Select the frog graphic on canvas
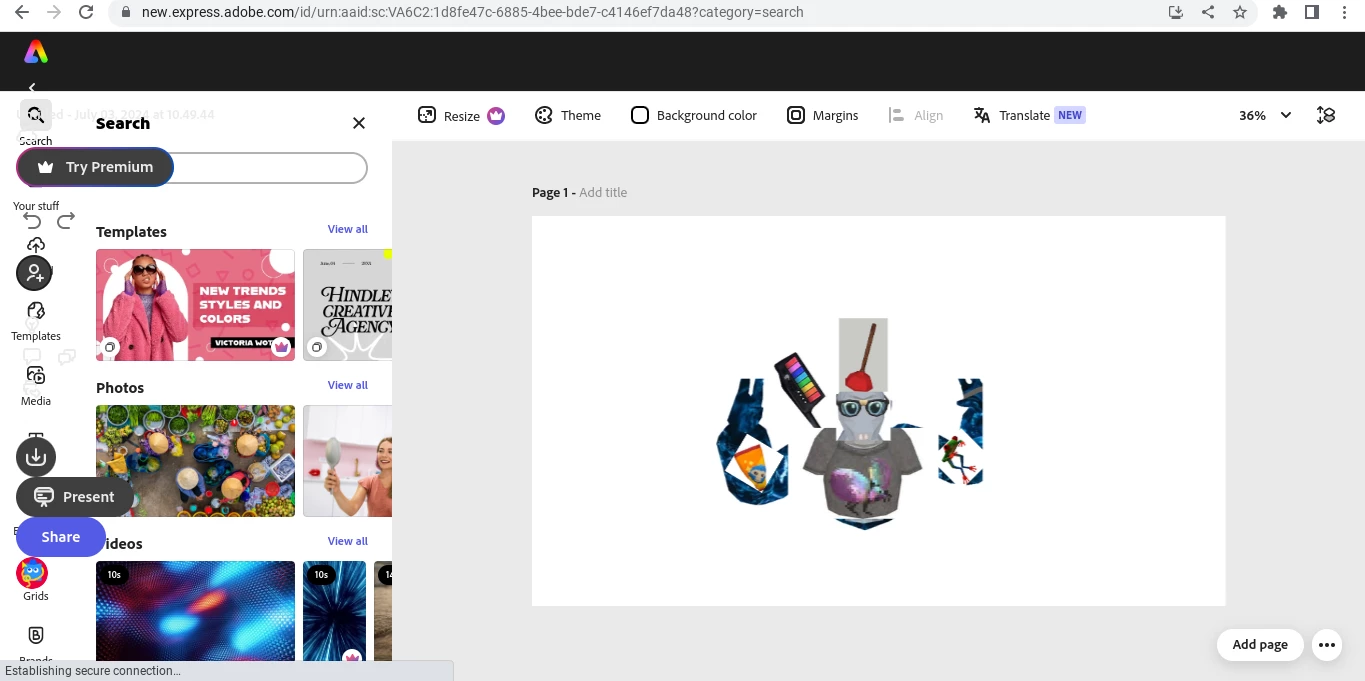Image resolution: width=1365 pixels, height=681 pixels. click(x=959, y=457)
